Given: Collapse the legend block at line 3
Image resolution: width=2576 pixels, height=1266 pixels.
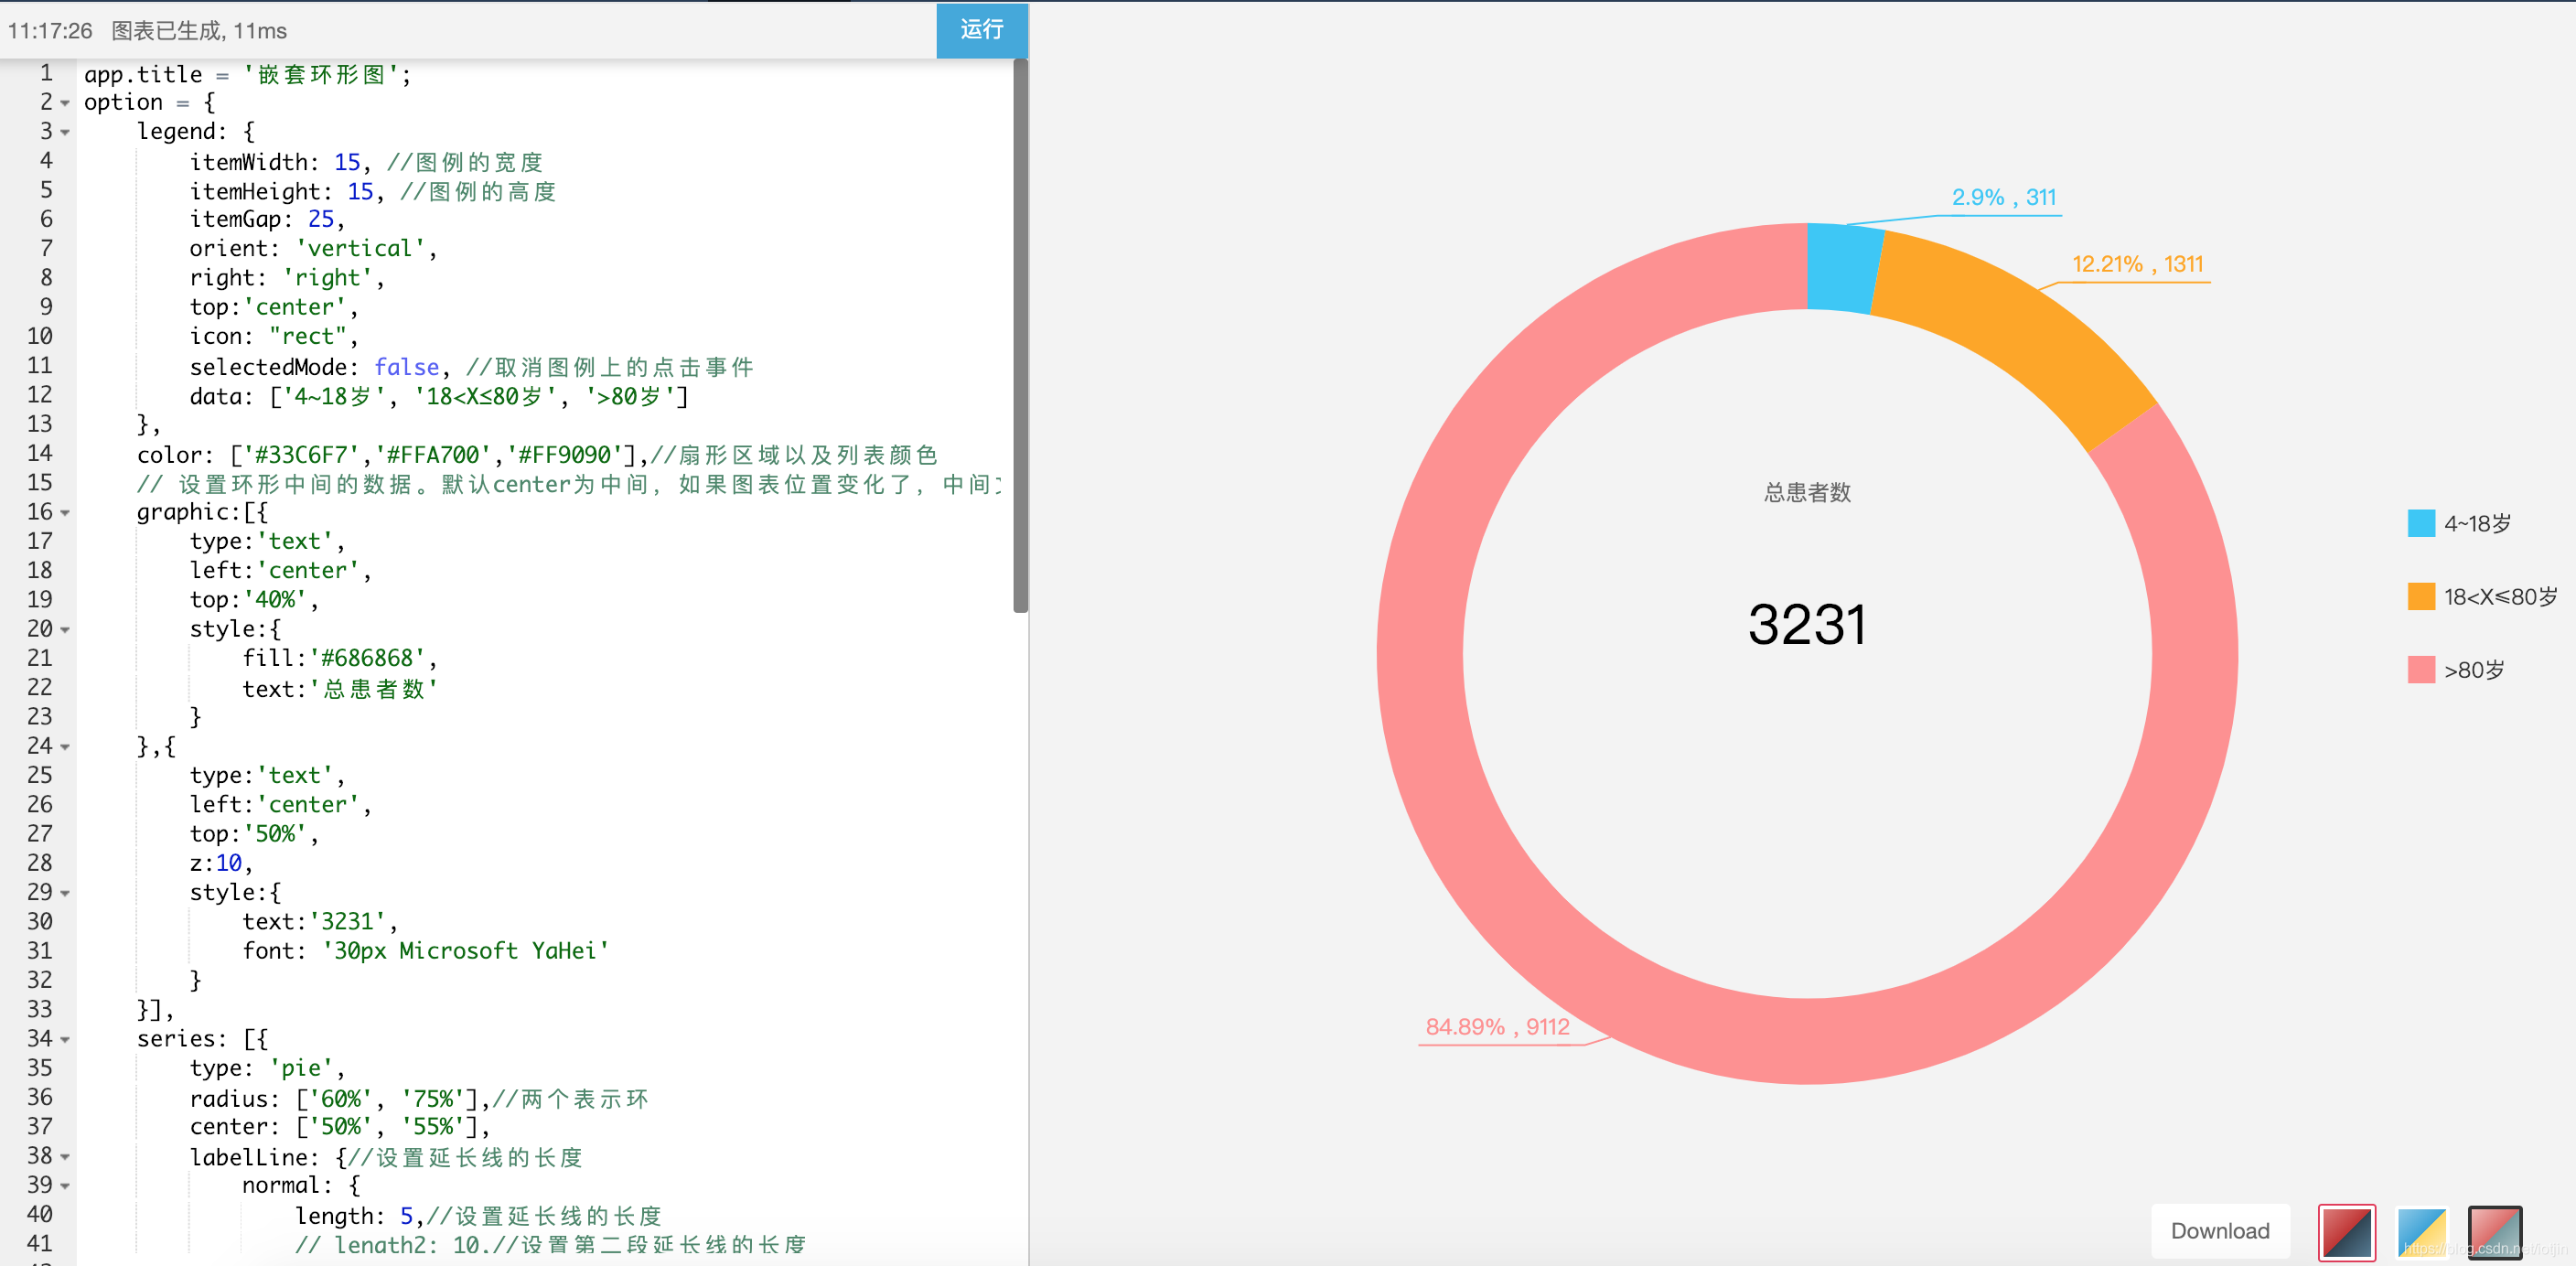Looking at the screenshot, I should click(x=65, y=132).
